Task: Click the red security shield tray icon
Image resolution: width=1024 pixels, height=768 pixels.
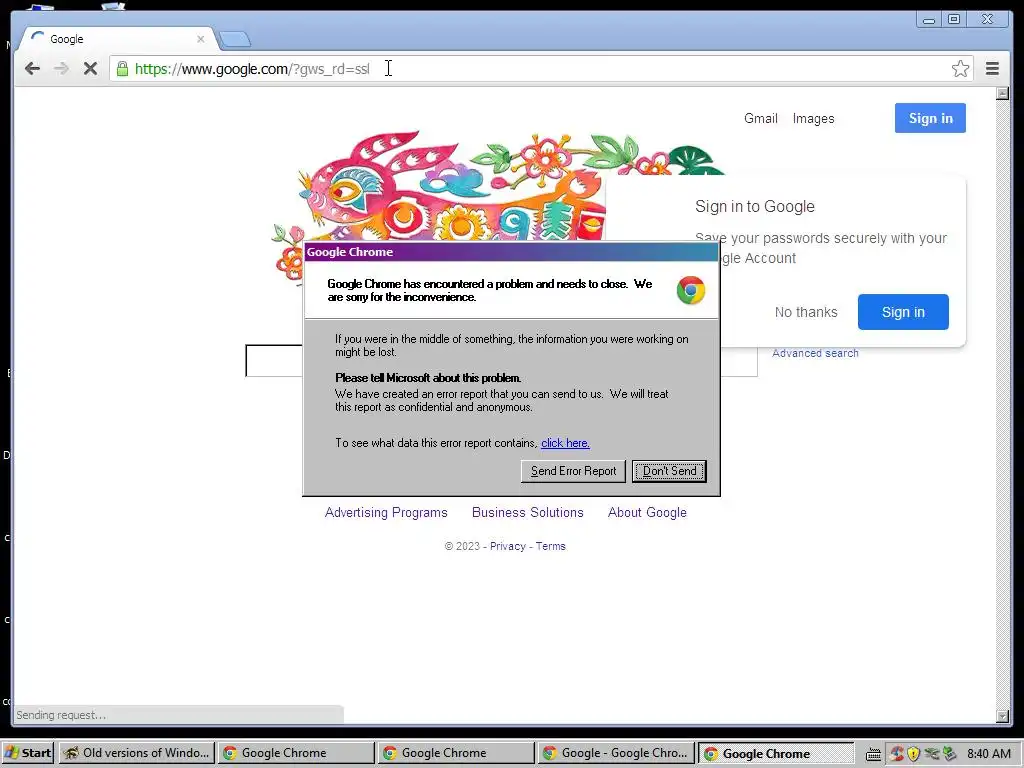Action: coord(897,754)
